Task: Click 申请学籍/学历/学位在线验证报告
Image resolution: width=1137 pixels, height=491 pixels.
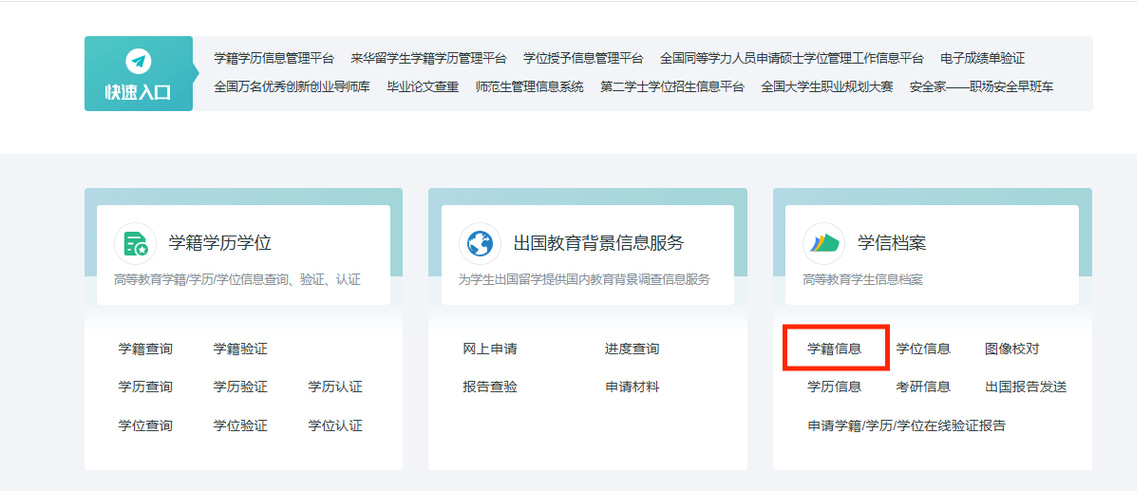Action: tap(906, 426)
